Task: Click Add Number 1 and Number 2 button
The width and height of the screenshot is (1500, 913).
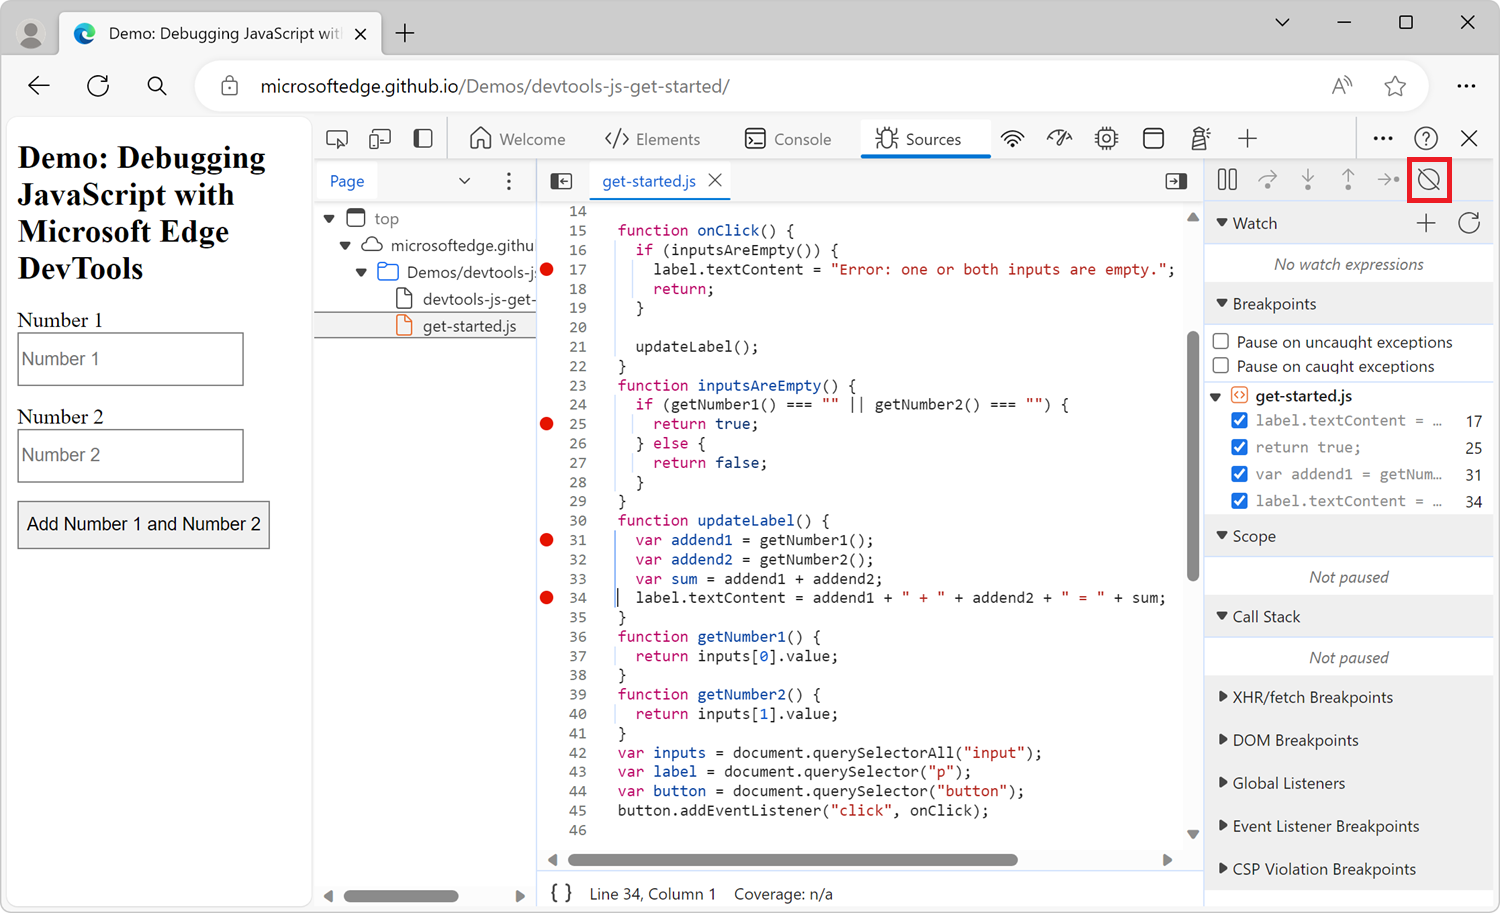Action: pyautogui.click(x=143, y=524)
